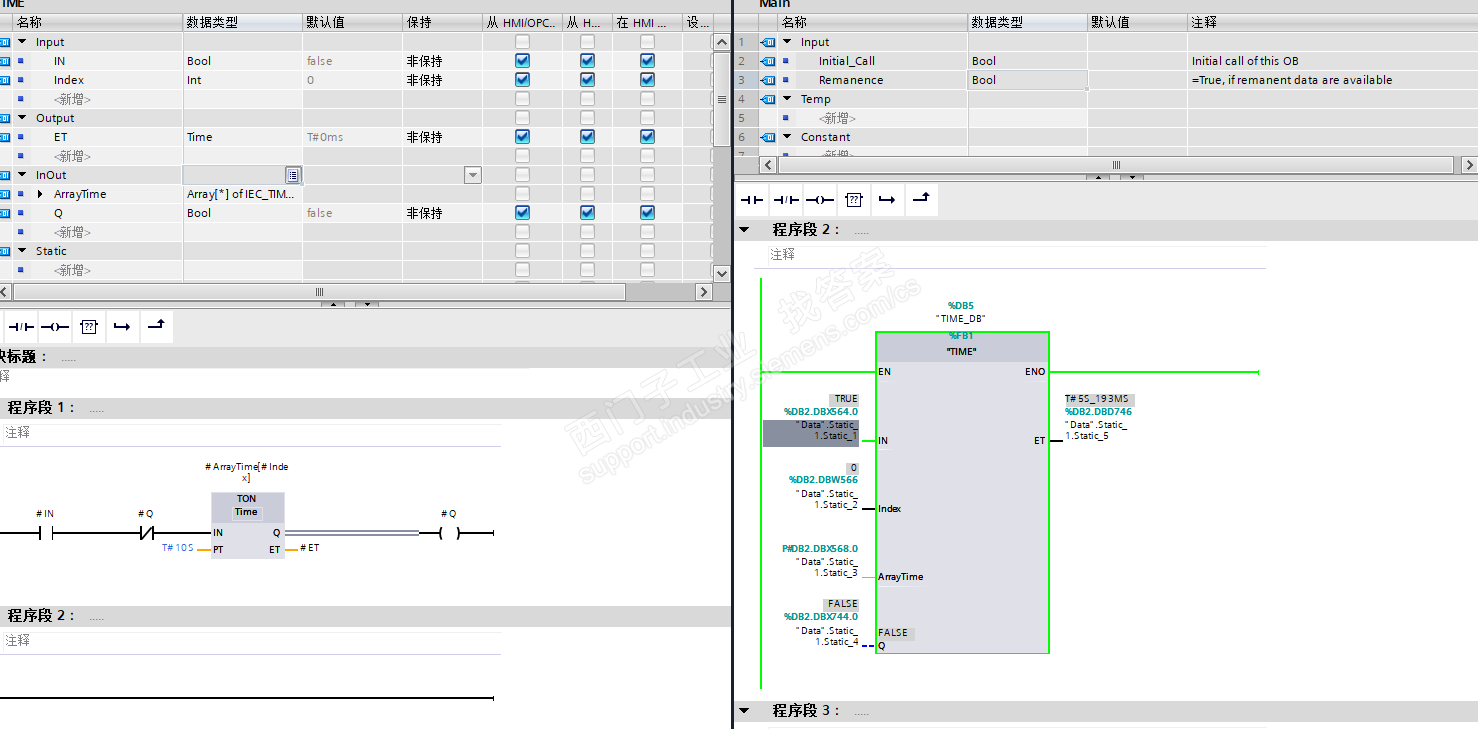The width and height of the screenshot is (1478, 729).
Task: Collapse the Temp section in Main interface
Action: pyautogui.click(x=787, y=99)
